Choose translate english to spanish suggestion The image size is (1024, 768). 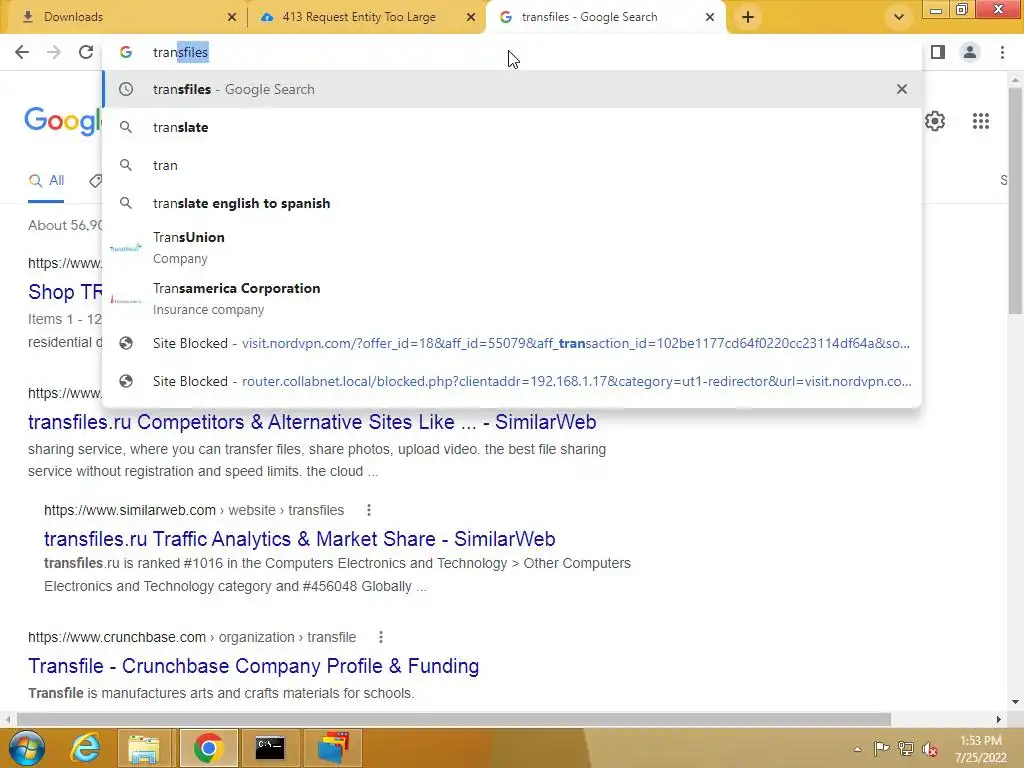coord(512,203)
